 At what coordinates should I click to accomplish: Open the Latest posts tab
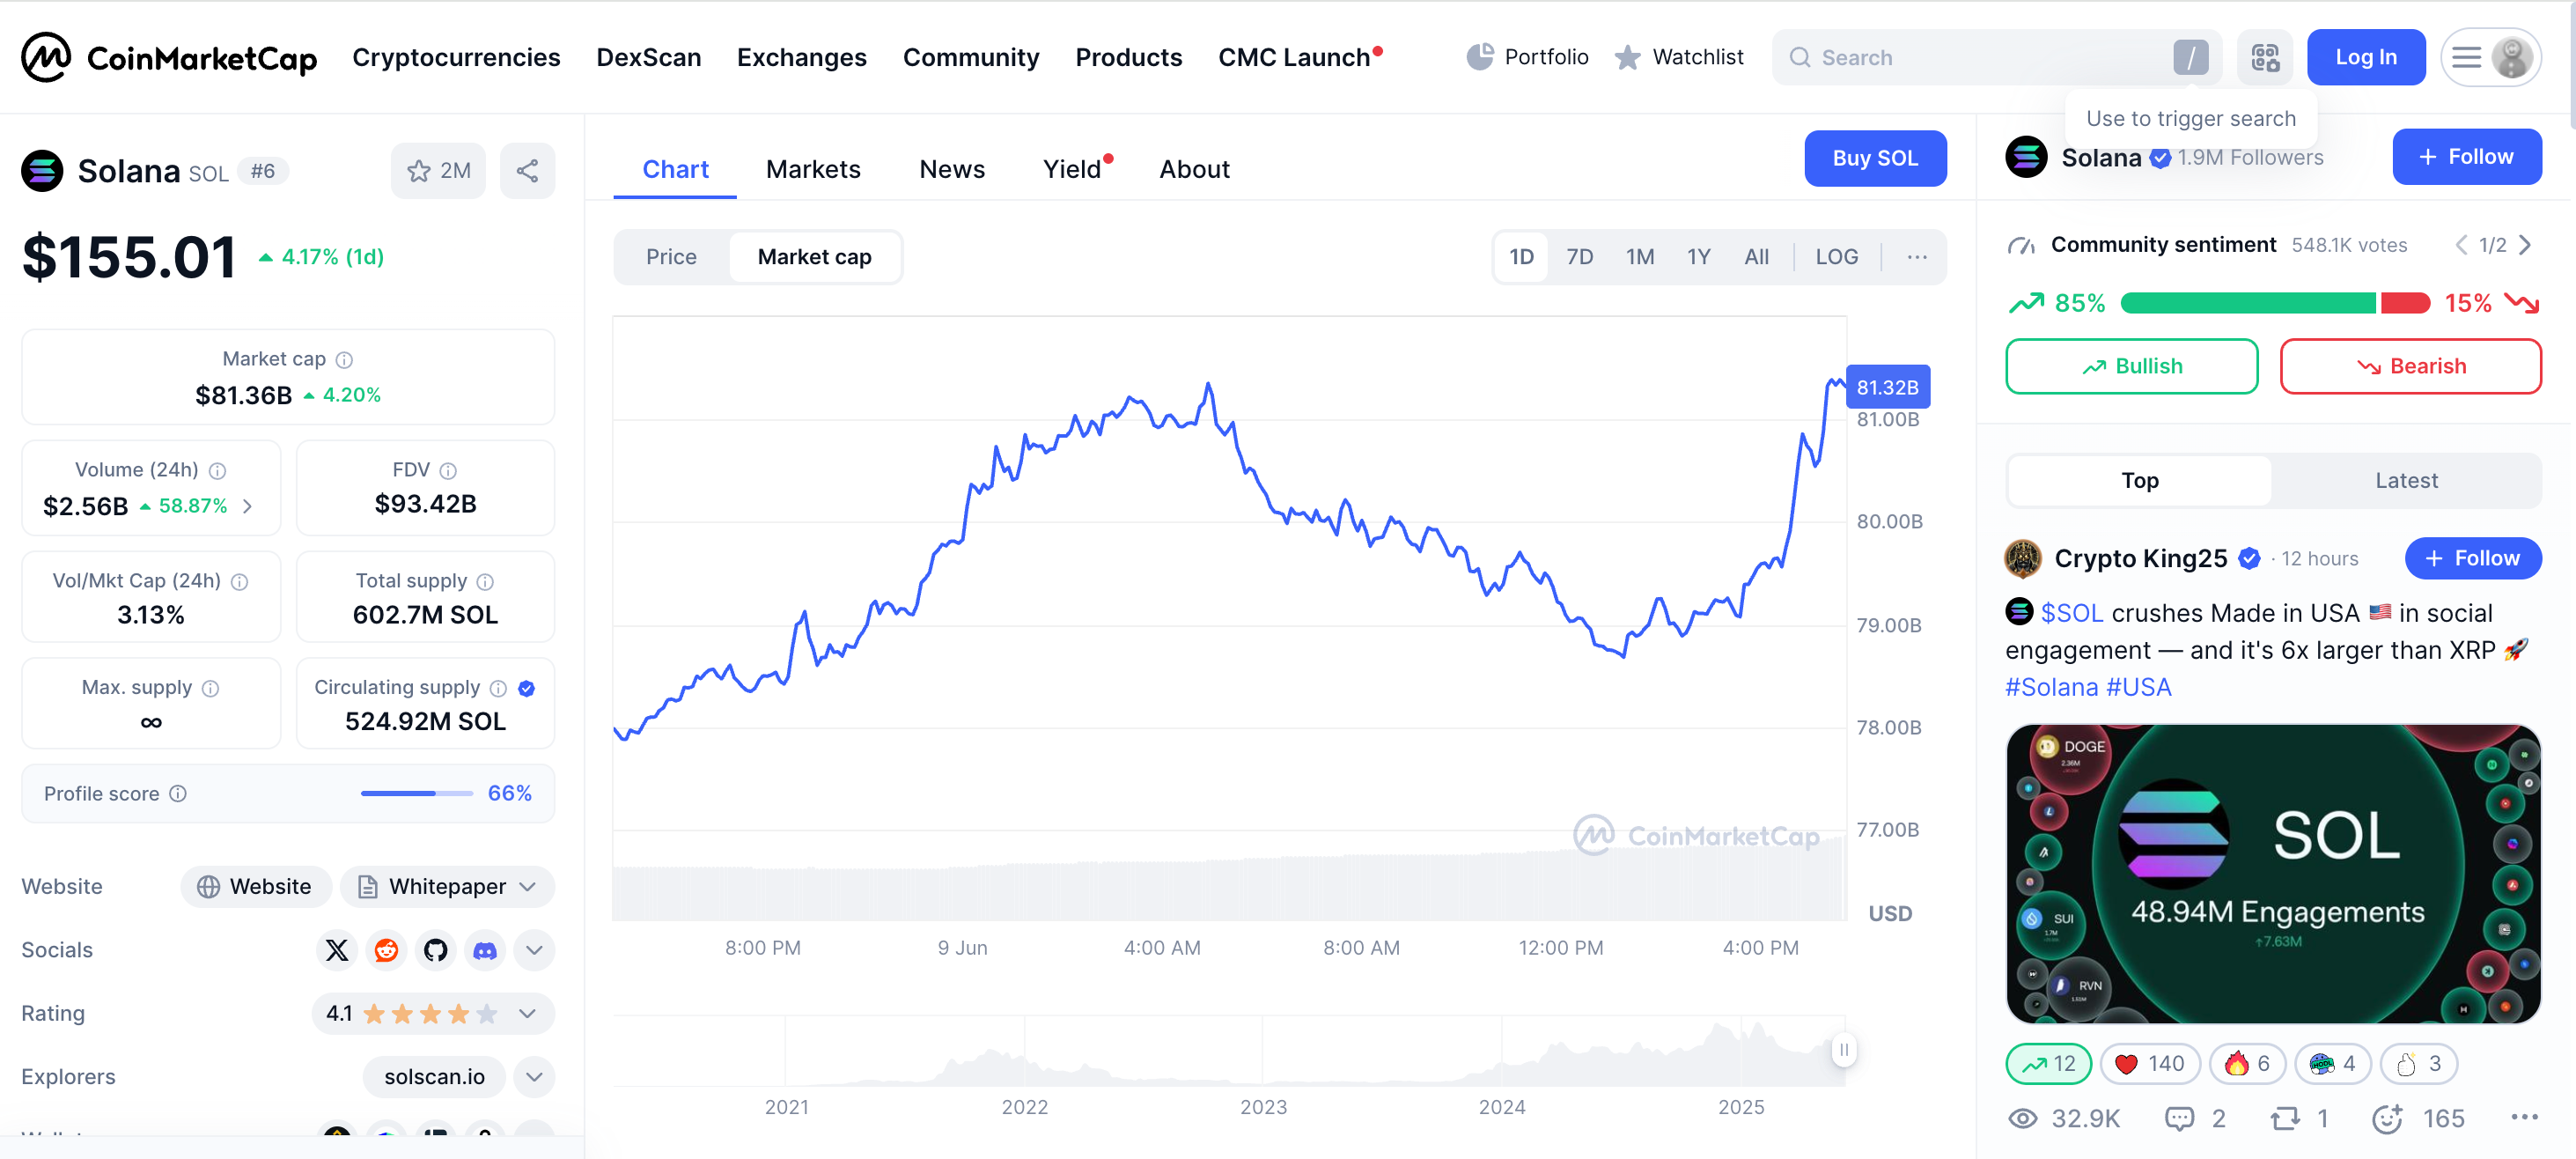(2405, 481)
